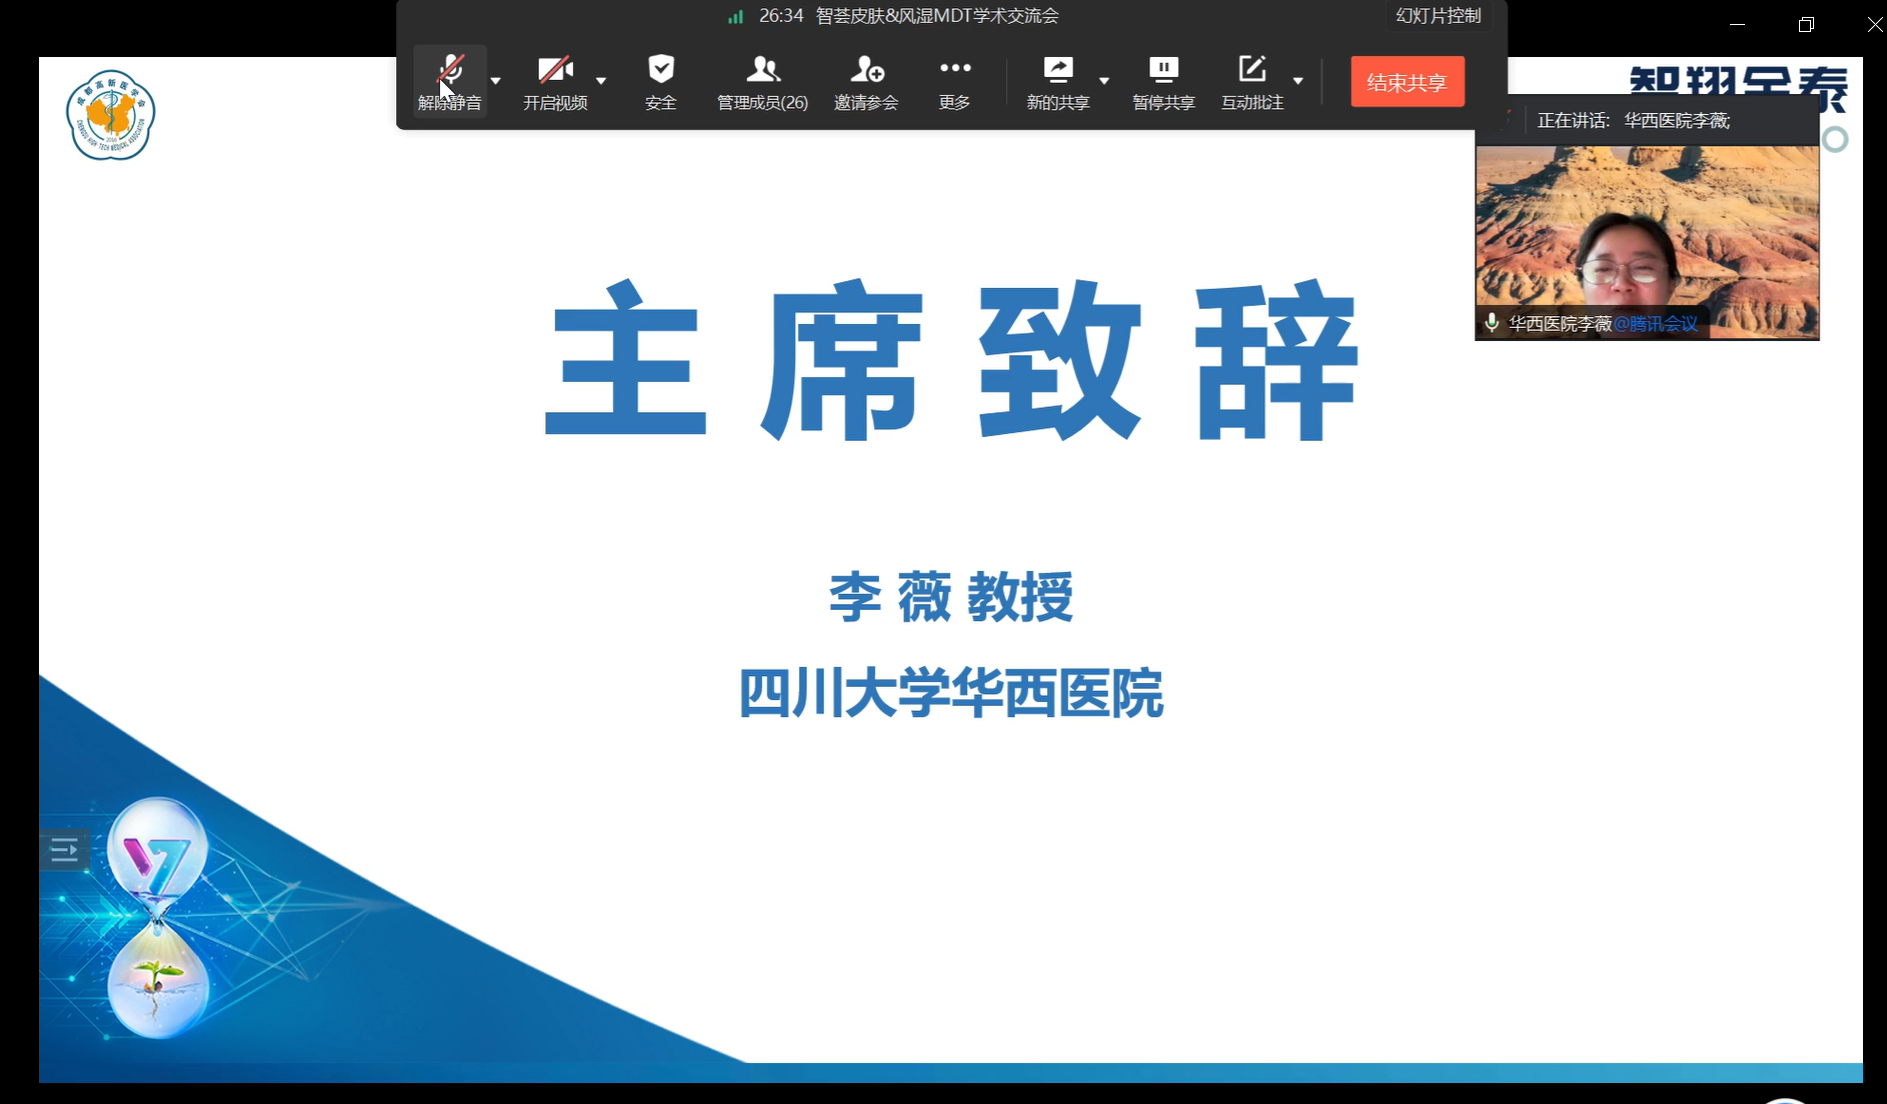Click the Tencent Meeting (@腾讯会议) label
This screenshot has height=1104, width=1887.
click(1655, 324)
